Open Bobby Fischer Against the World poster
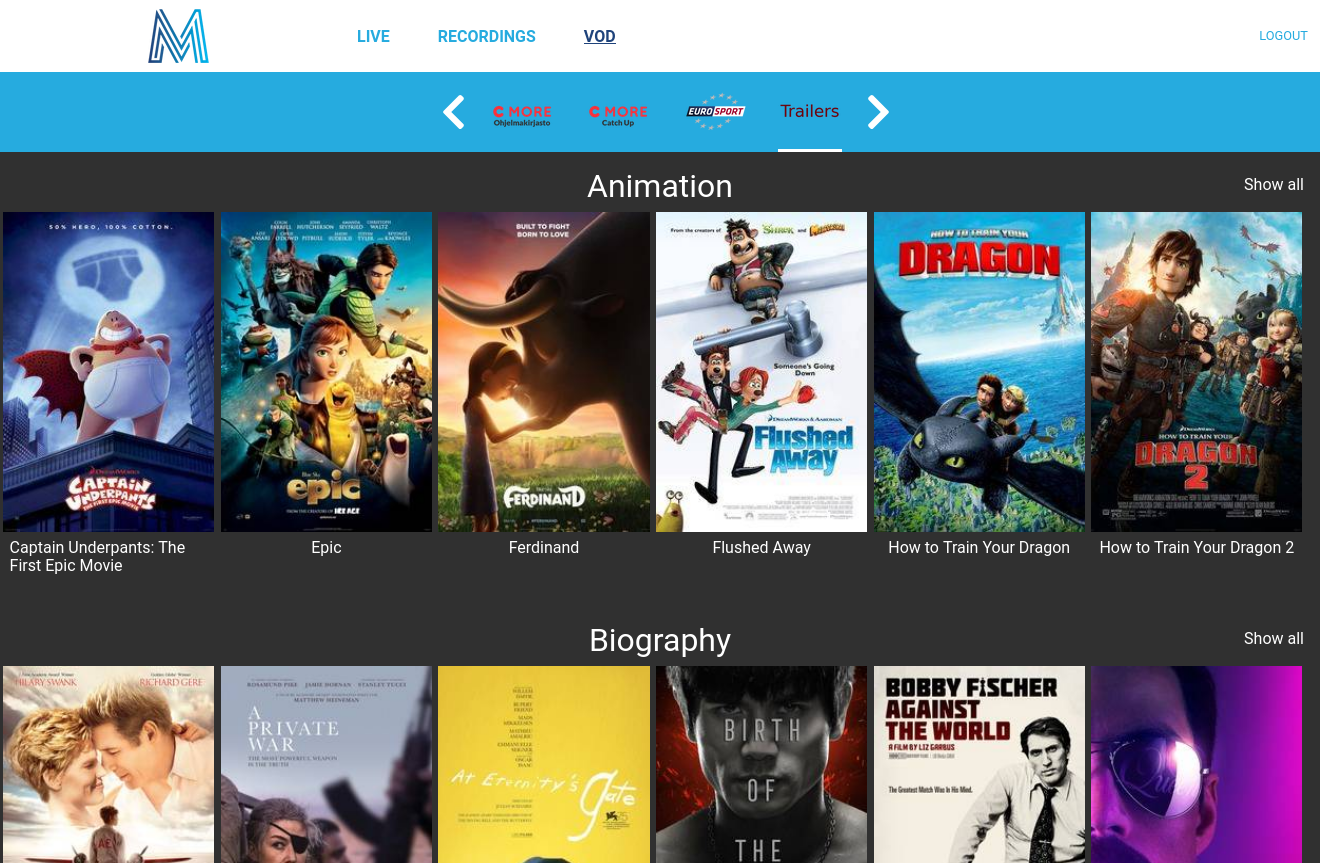The width and height of the screenshot is (1320, 863). 979,764
